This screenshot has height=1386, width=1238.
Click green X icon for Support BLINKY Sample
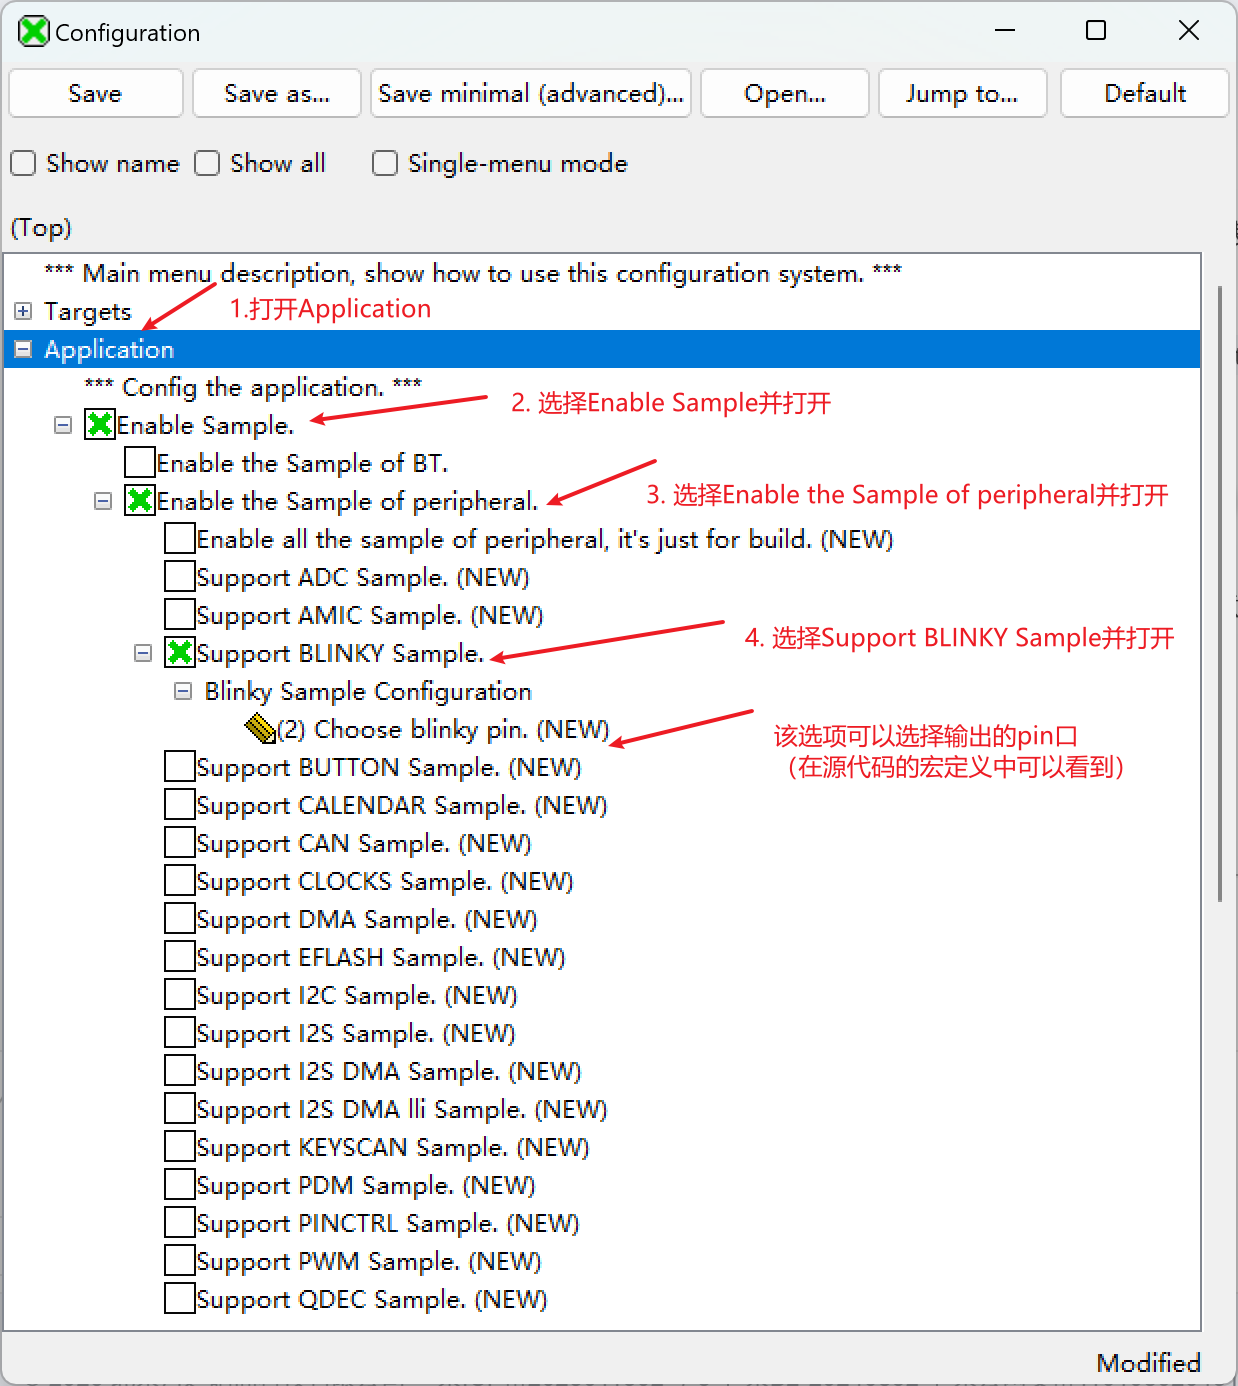tap(179, 653)
